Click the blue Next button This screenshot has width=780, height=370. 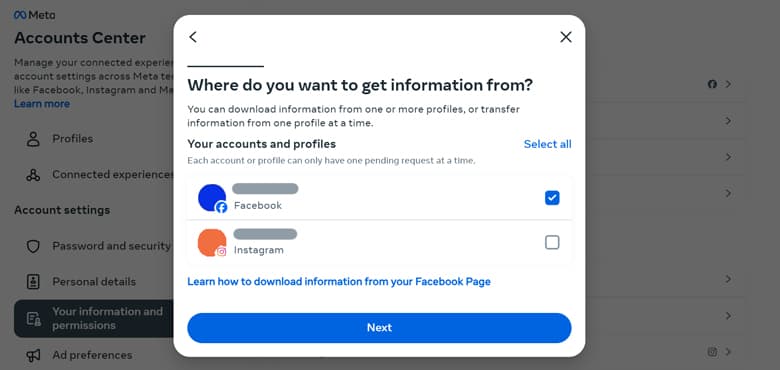click(379, 328)
